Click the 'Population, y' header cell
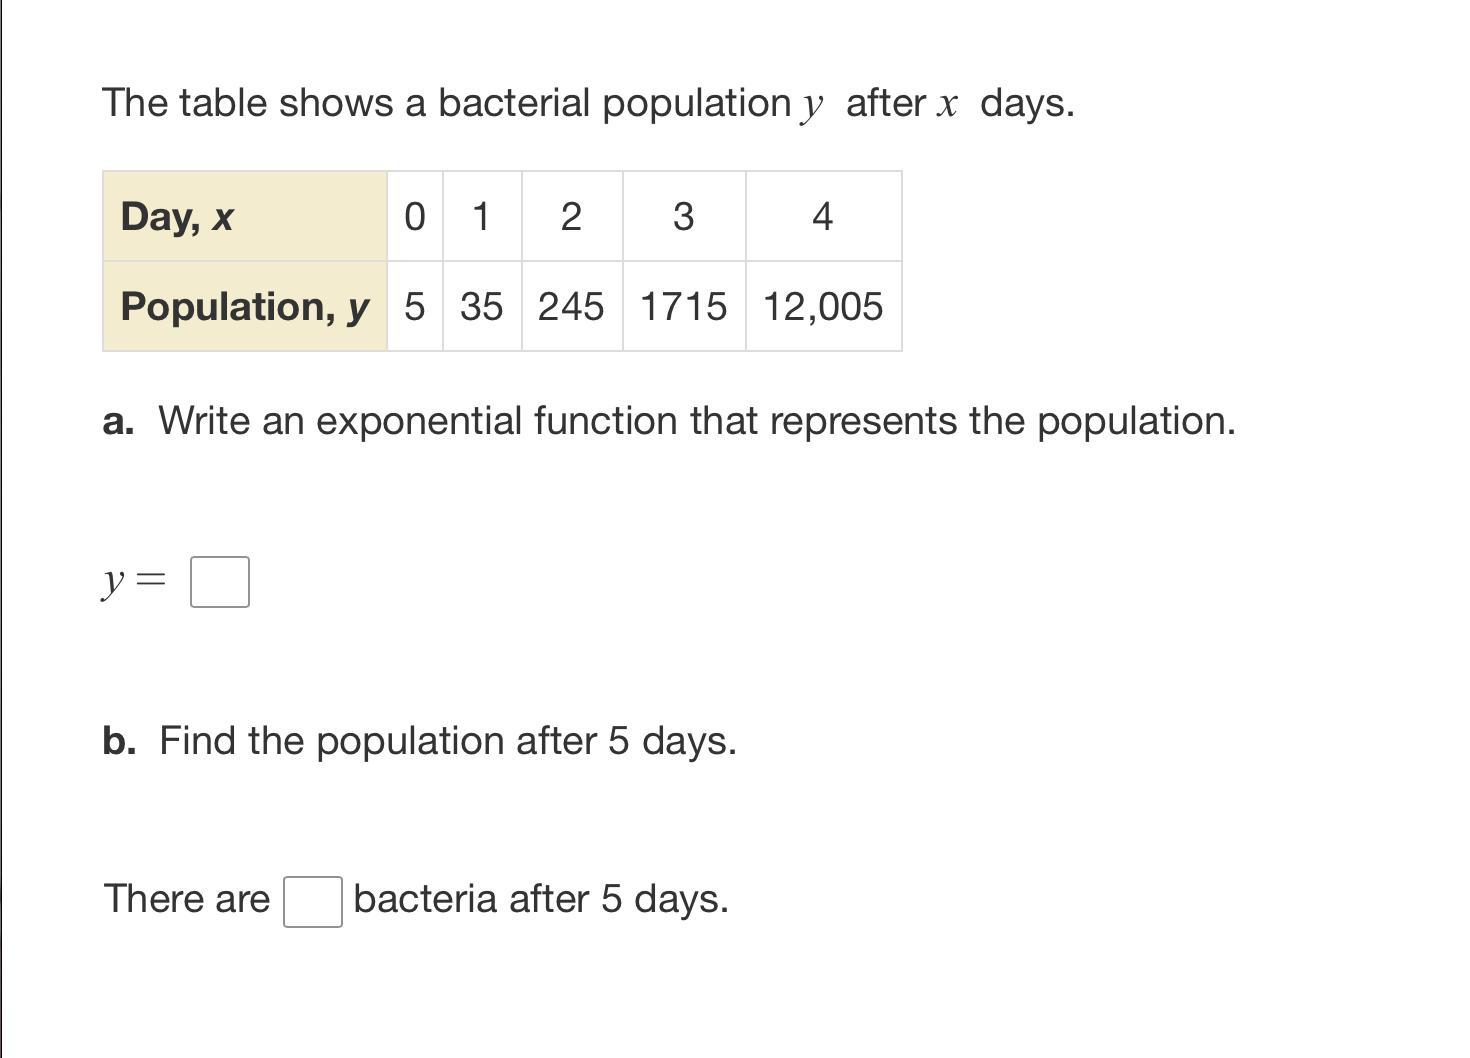This screenshot has width=1470, height=1058. coord(245,306)
